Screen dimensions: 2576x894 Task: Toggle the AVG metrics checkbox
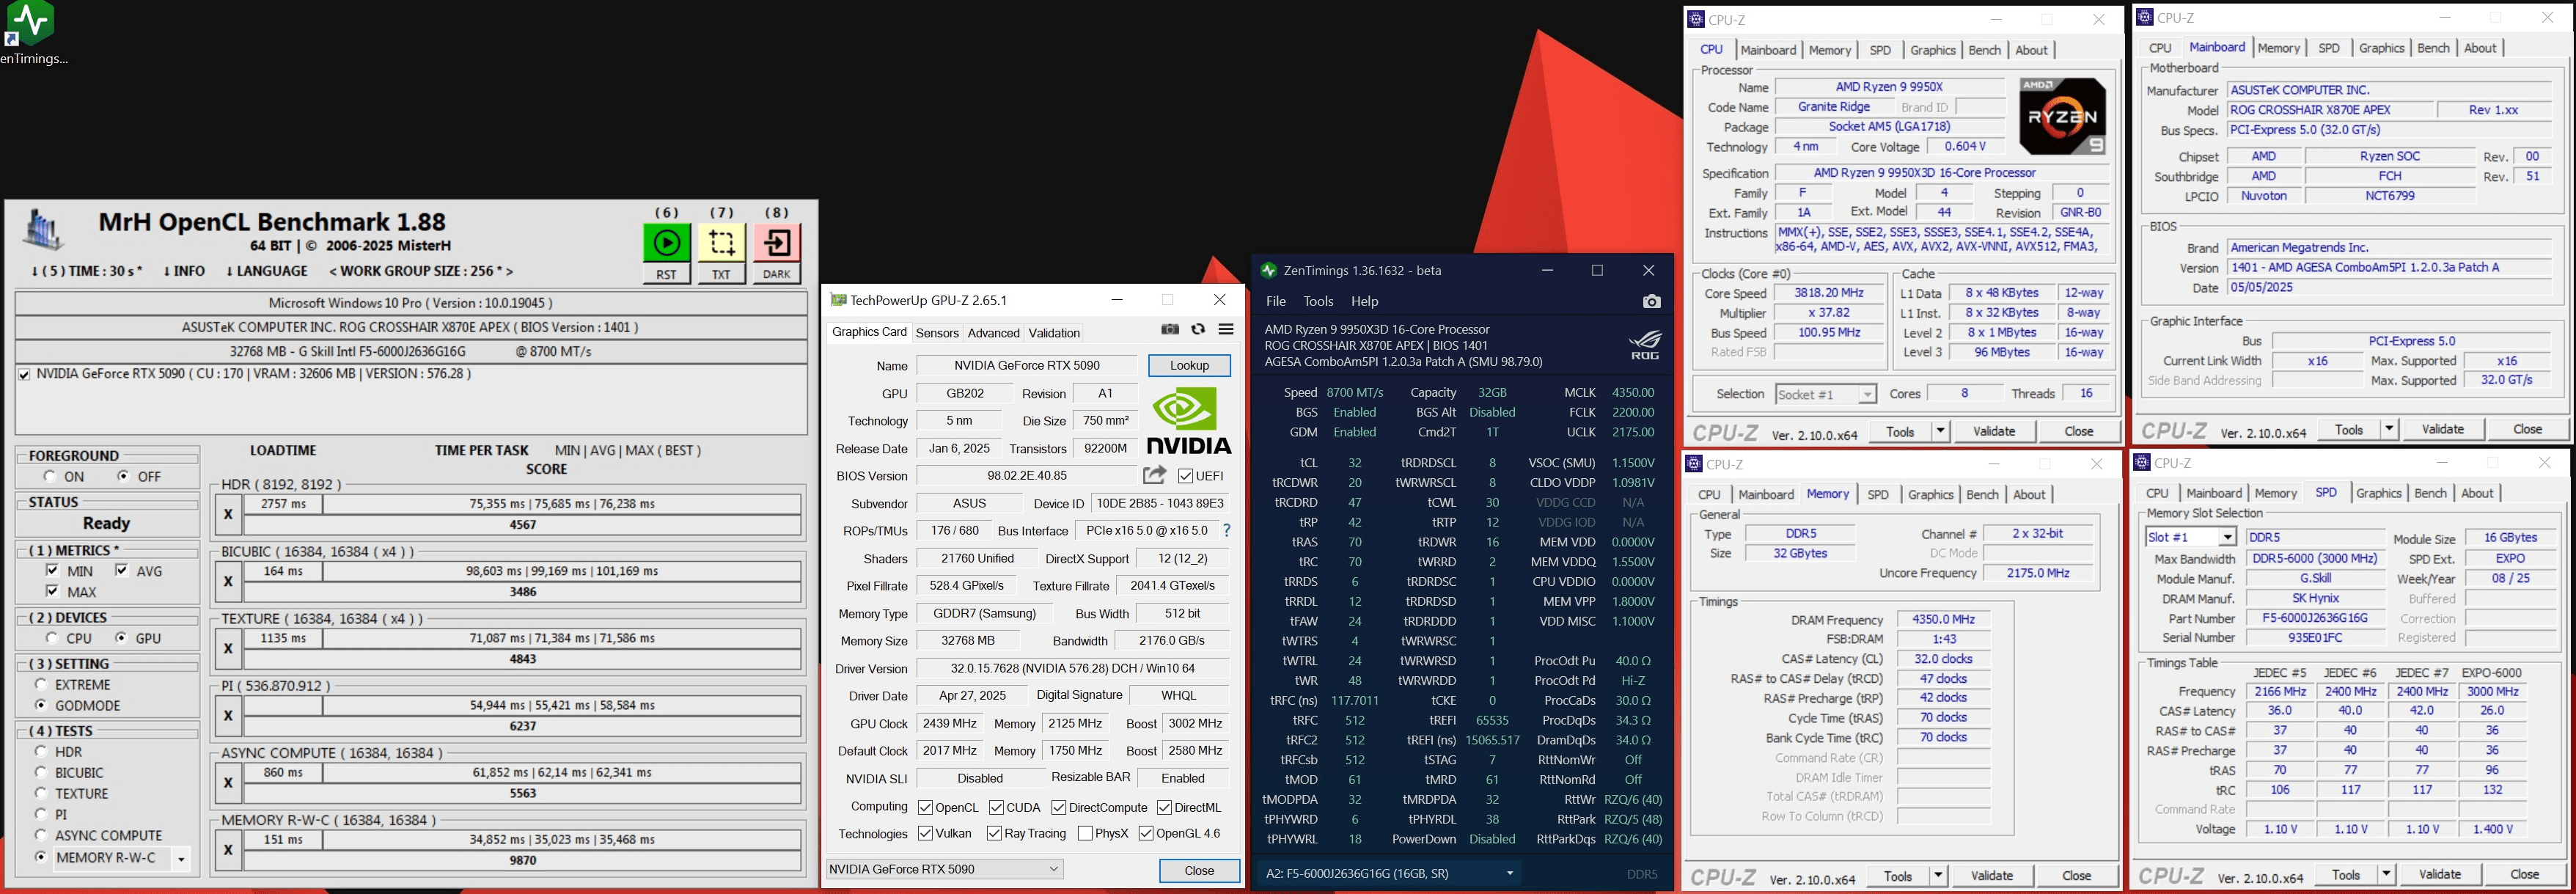coord(121,570)
